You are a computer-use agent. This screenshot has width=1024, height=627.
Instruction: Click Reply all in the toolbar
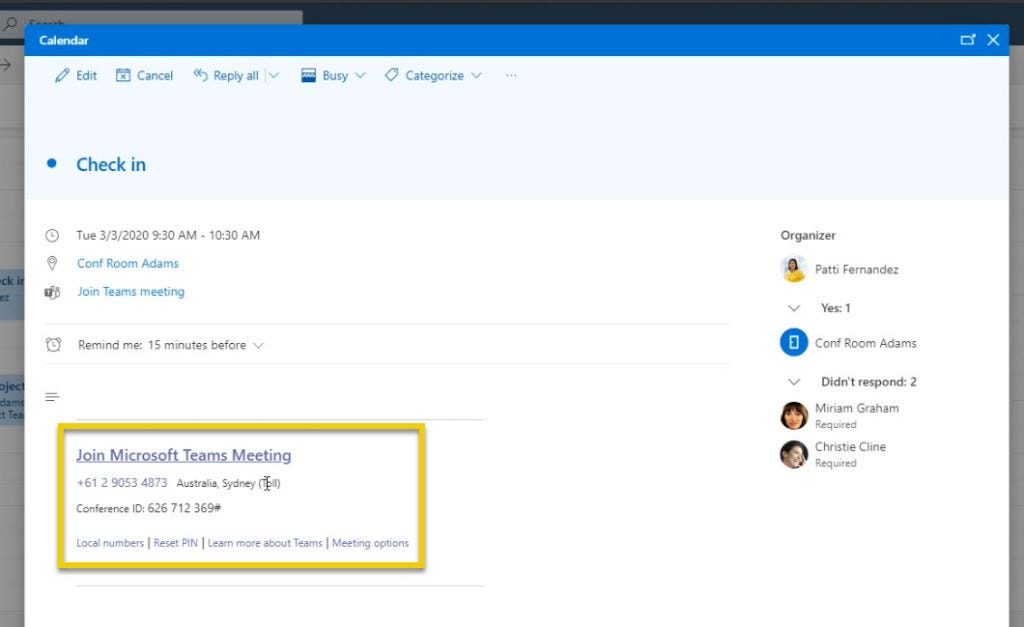click(x=226, y=76)
